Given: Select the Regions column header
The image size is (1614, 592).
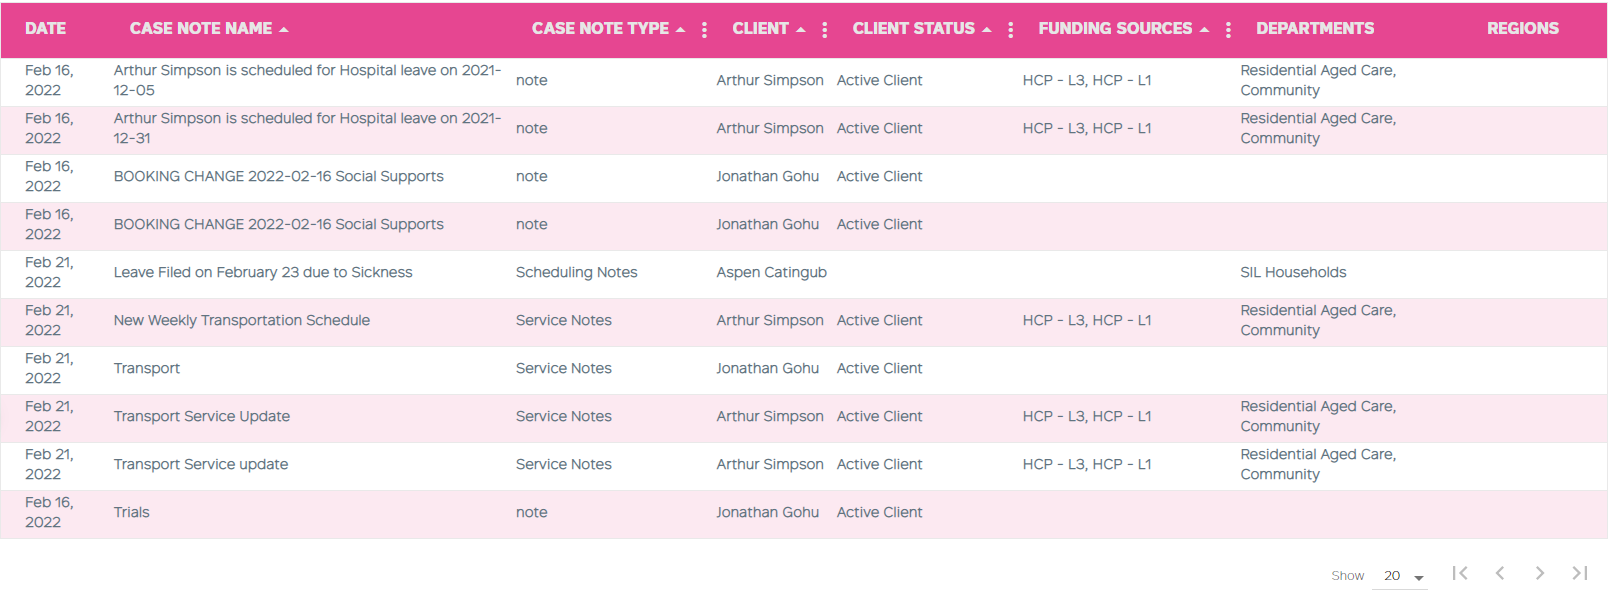Looking at the screenshot, I should (1522, 29).
